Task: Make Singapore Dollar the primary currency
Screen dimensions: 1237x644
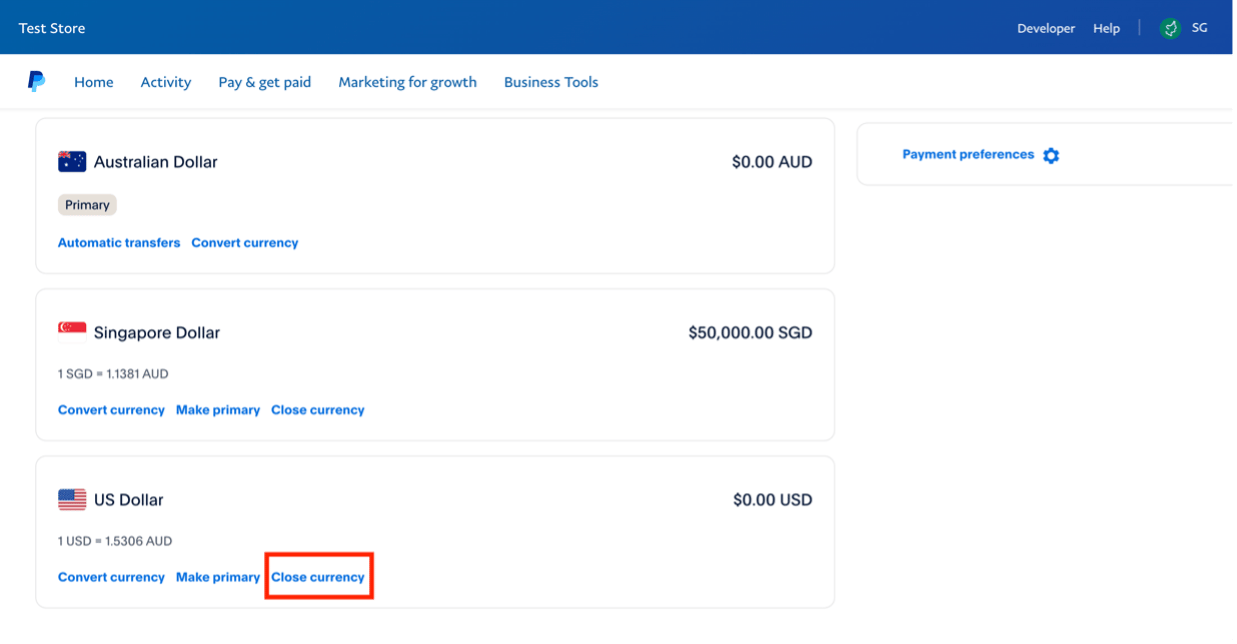Action: pos(218,410)
